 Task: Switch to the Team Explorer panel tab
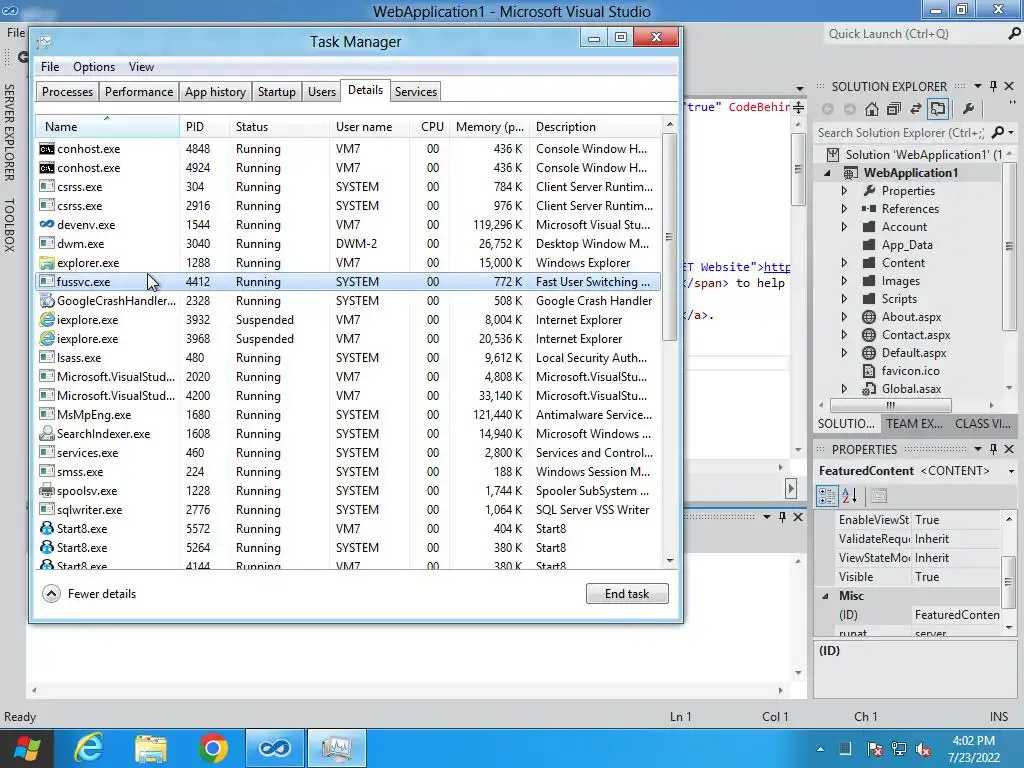pyautogui.click(x=914, y=423)
